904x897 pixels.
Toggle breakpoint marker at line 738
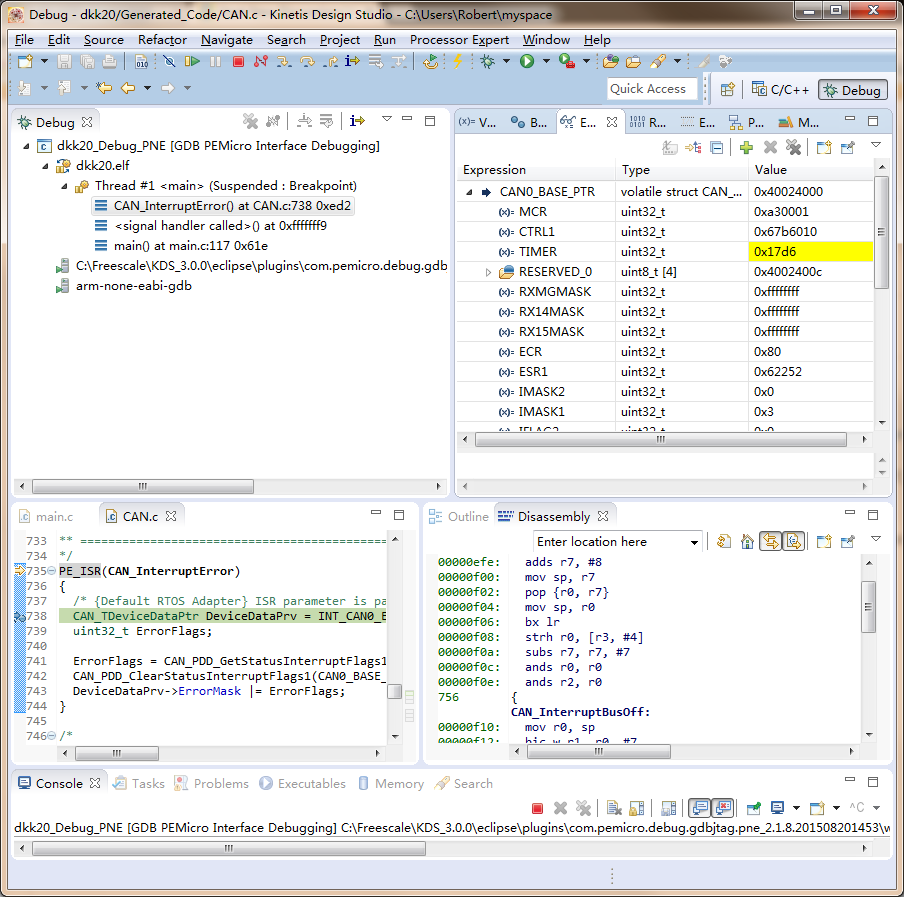(x=19, y=616)
